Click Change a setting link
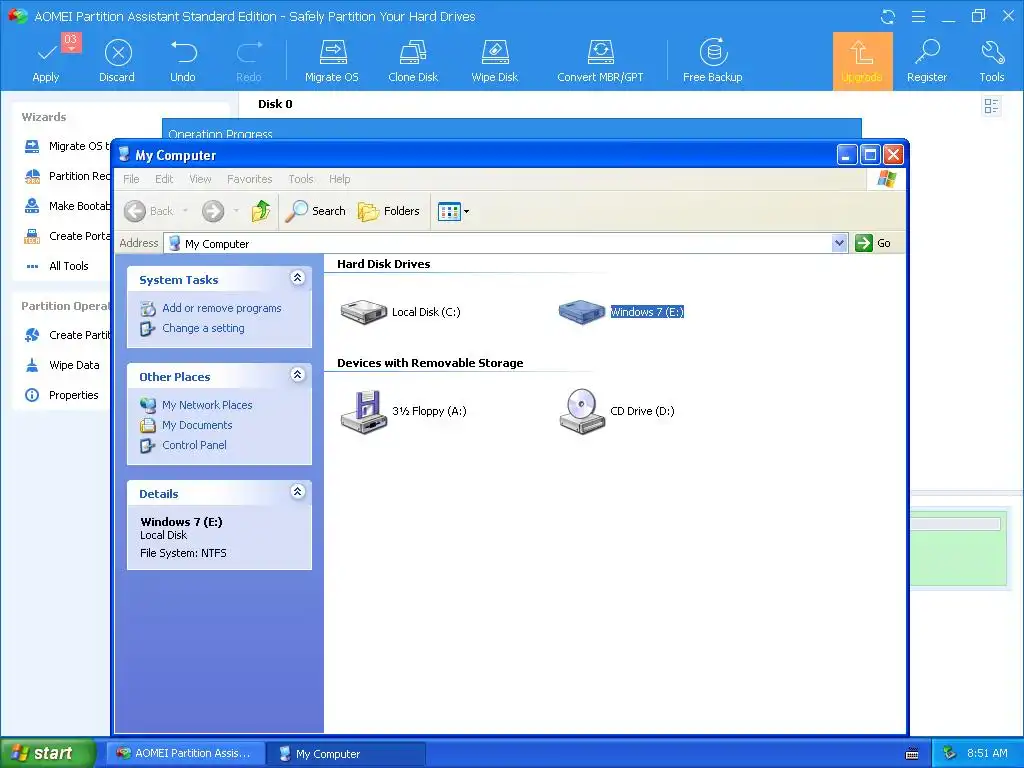 coord(203,328)
